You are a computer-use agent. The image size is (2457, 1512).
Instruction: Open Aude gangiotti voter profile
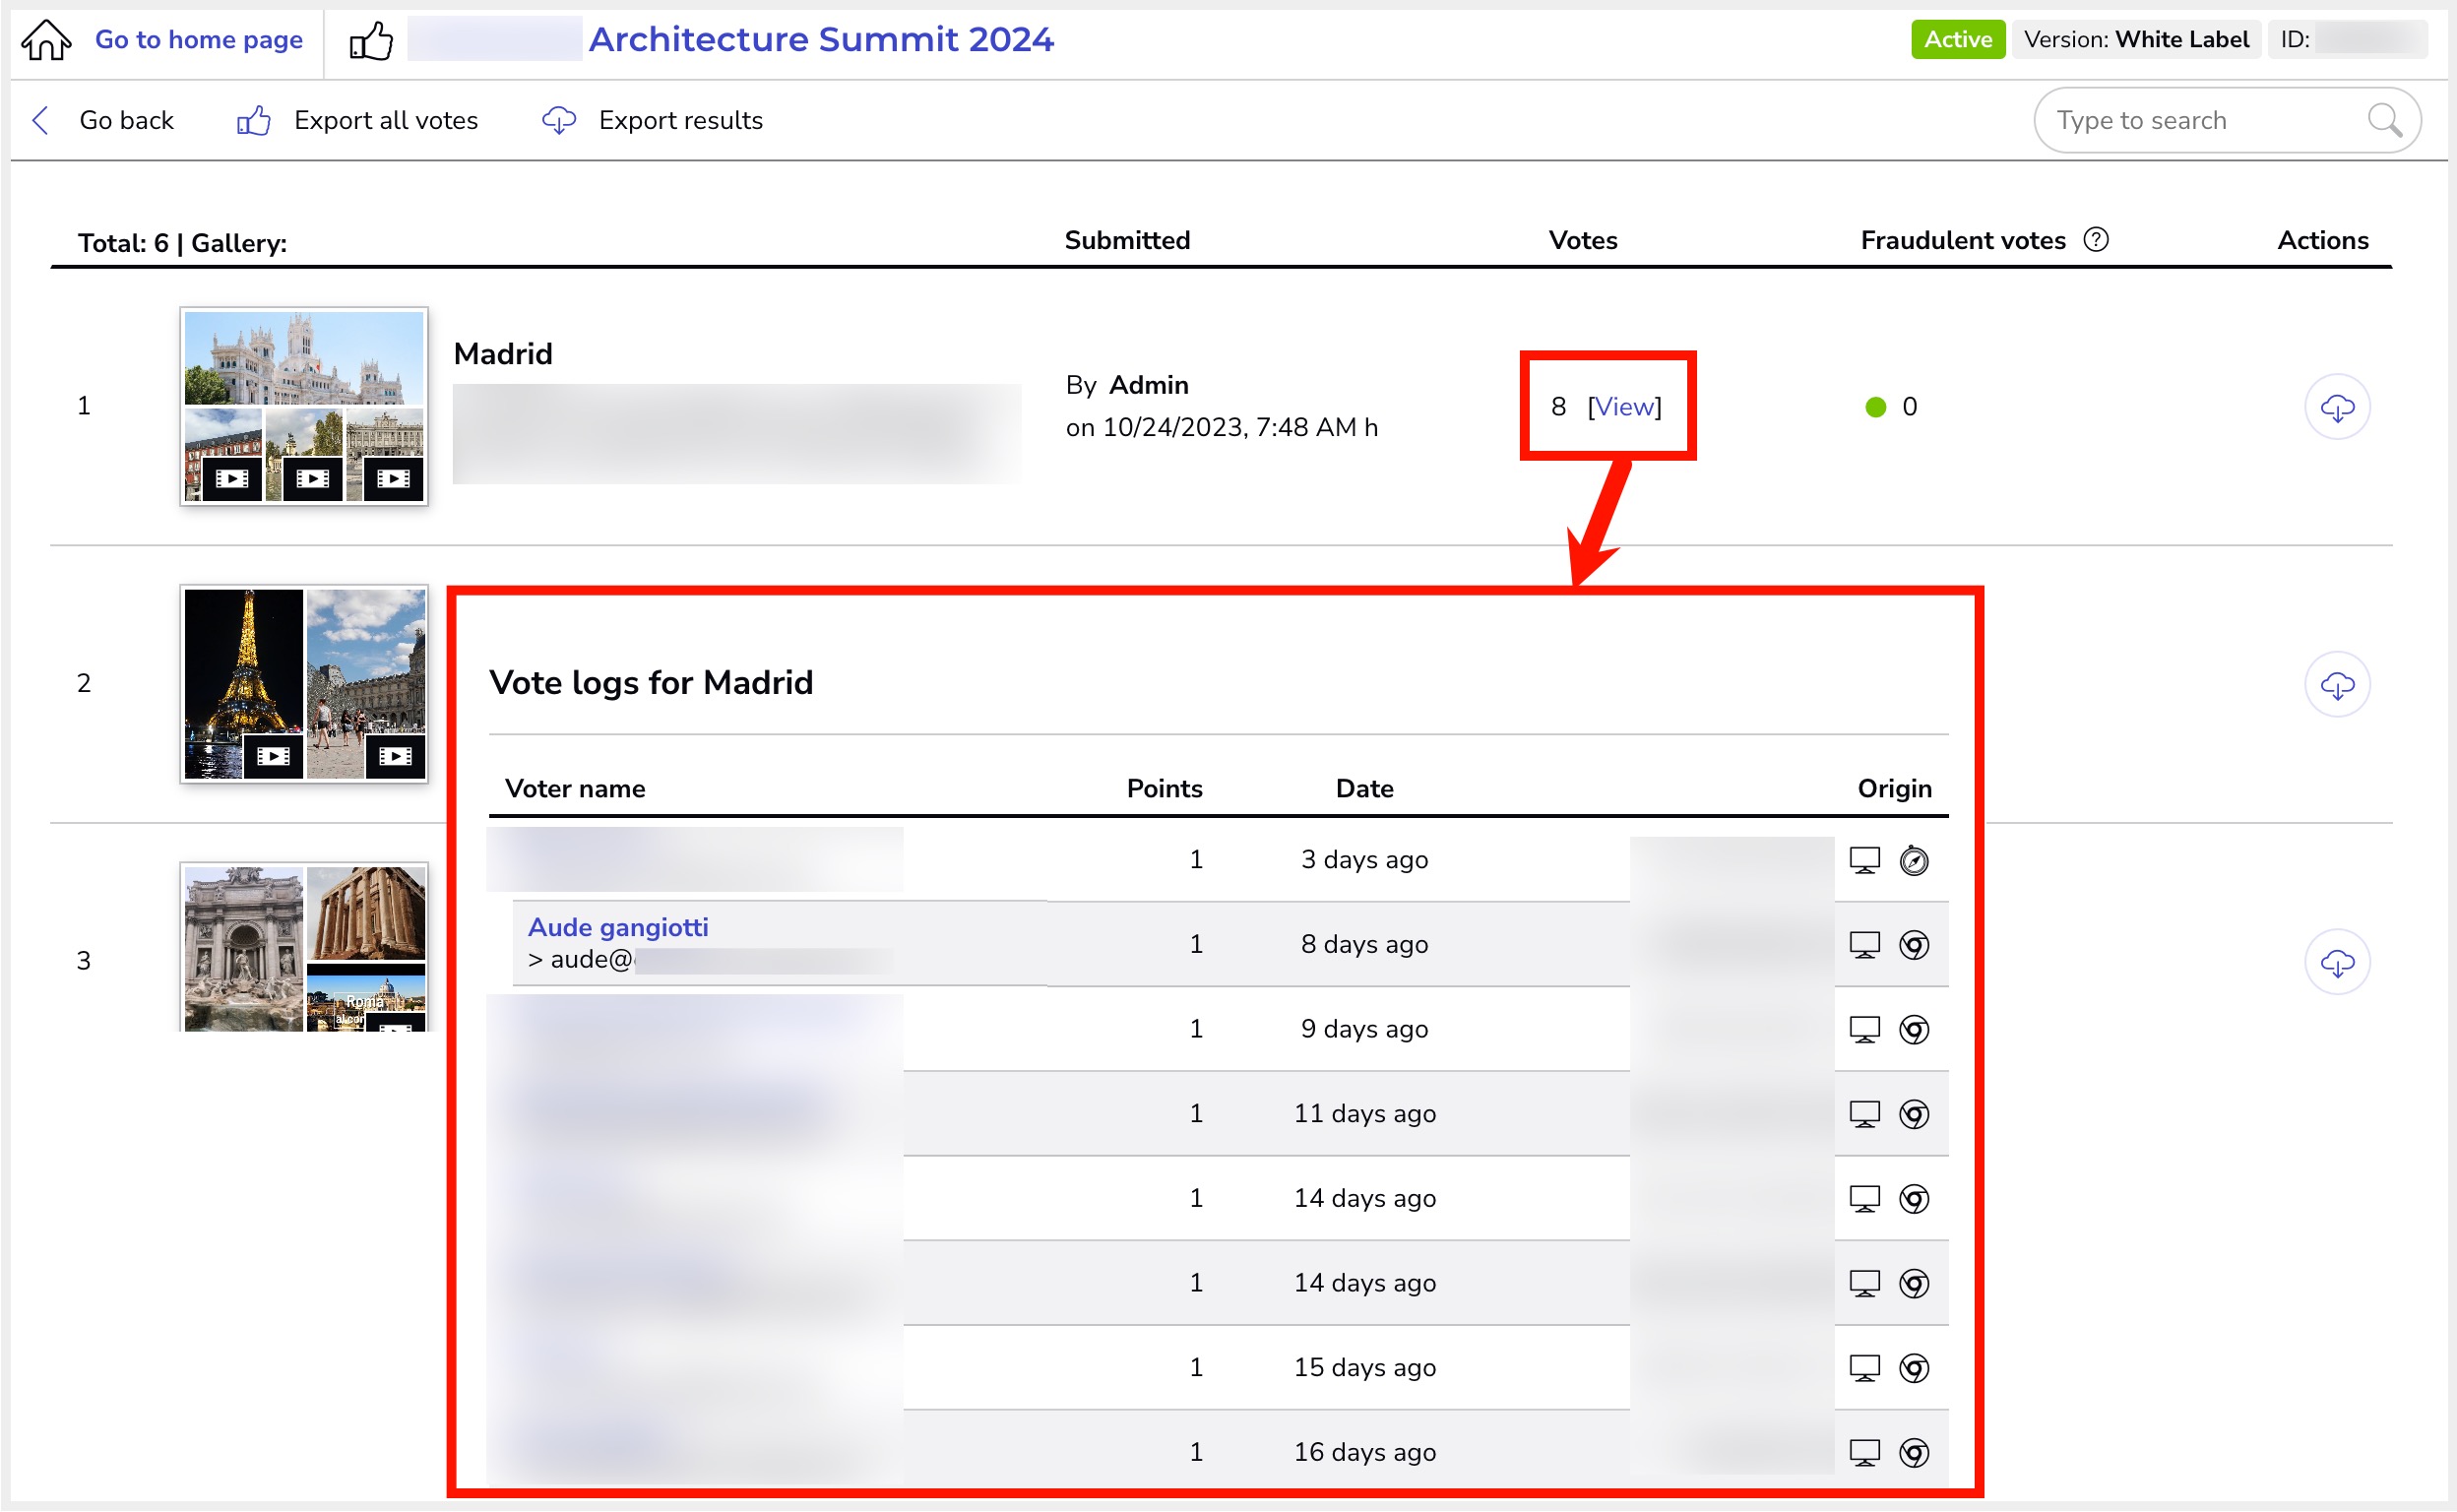click(x=618, y=927)
